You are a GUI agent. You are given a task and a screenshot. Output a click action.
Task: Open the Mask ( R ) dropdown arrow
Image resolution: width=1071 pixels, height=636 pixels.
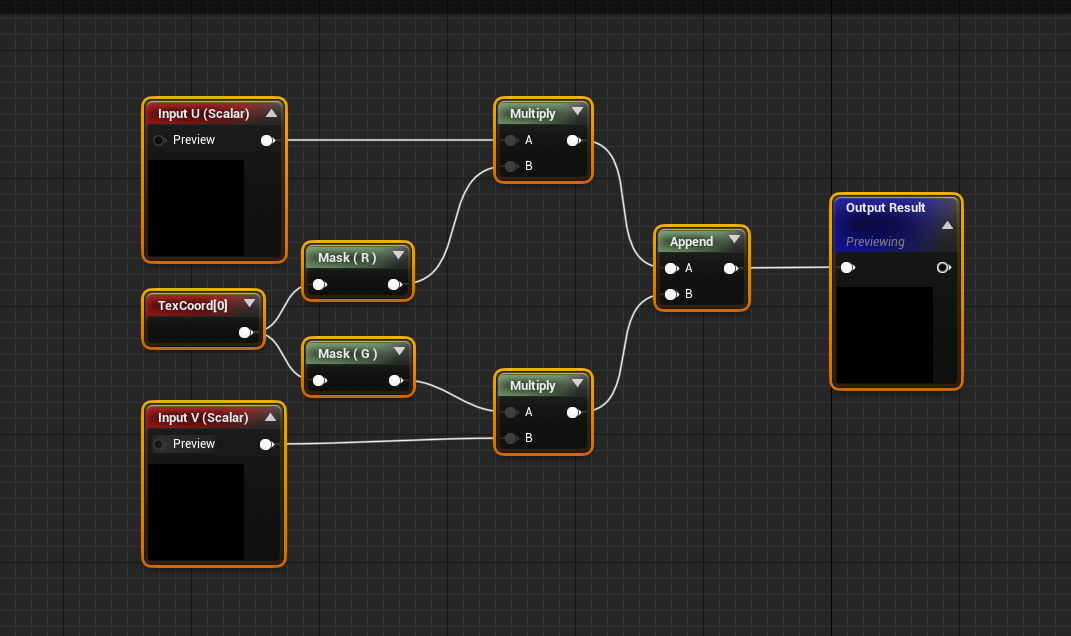[x=398, y=255]
